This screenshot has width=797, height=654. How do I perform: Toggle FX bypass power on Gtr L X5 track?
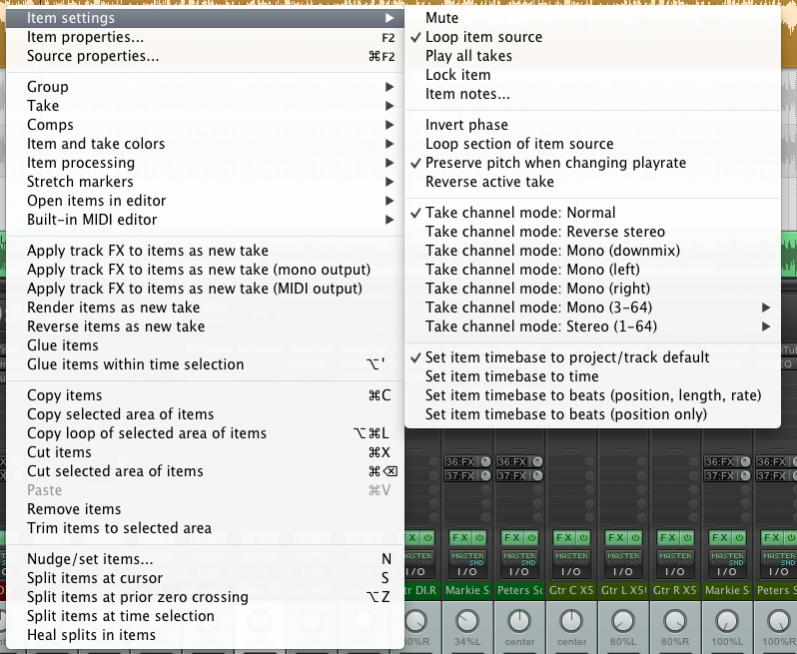pos(635,537)
